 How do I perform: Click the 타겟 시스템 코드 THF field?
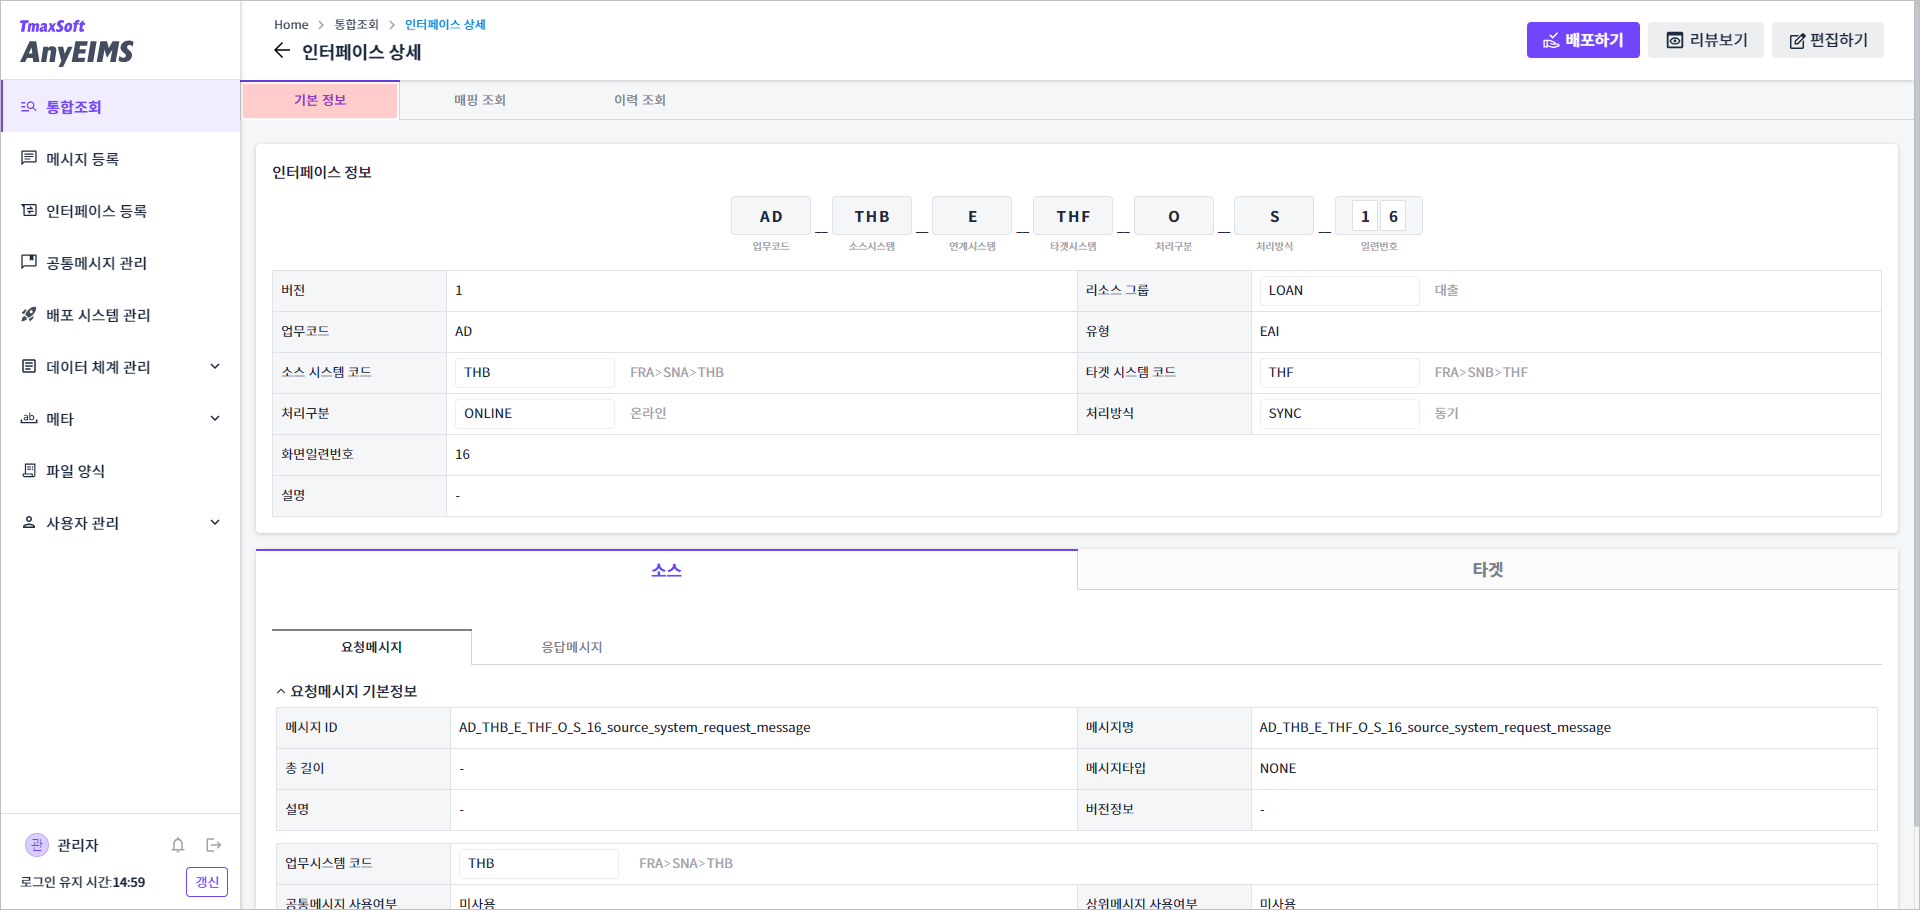tap(1339, 372)
